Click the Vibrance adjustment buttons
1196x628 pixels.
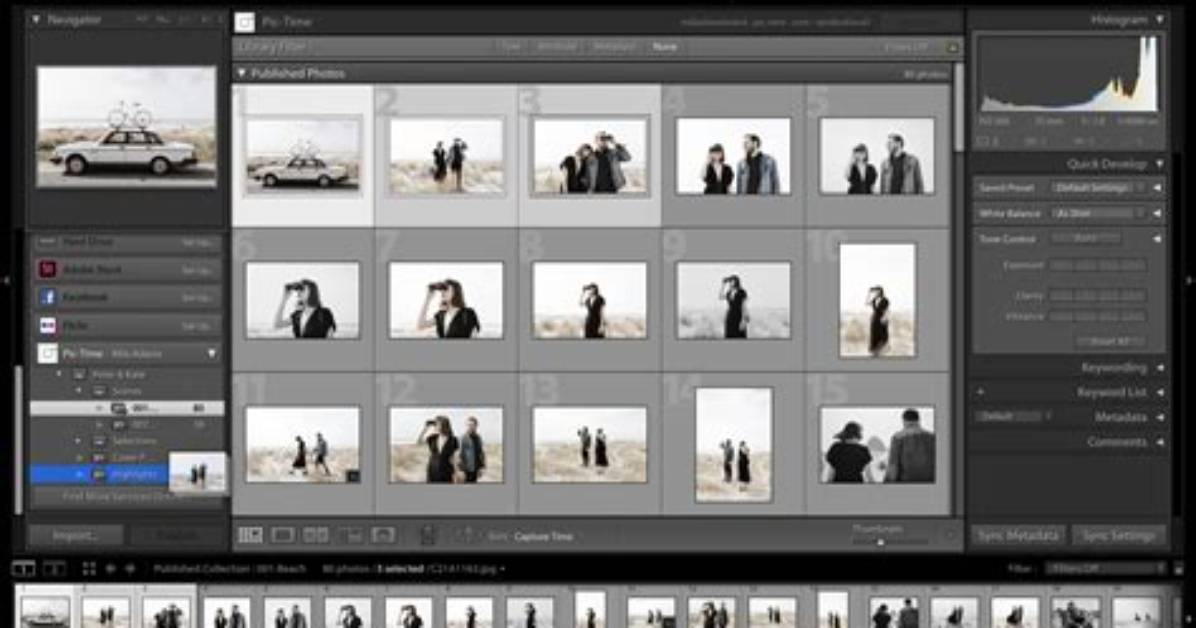click(1098, 316)
